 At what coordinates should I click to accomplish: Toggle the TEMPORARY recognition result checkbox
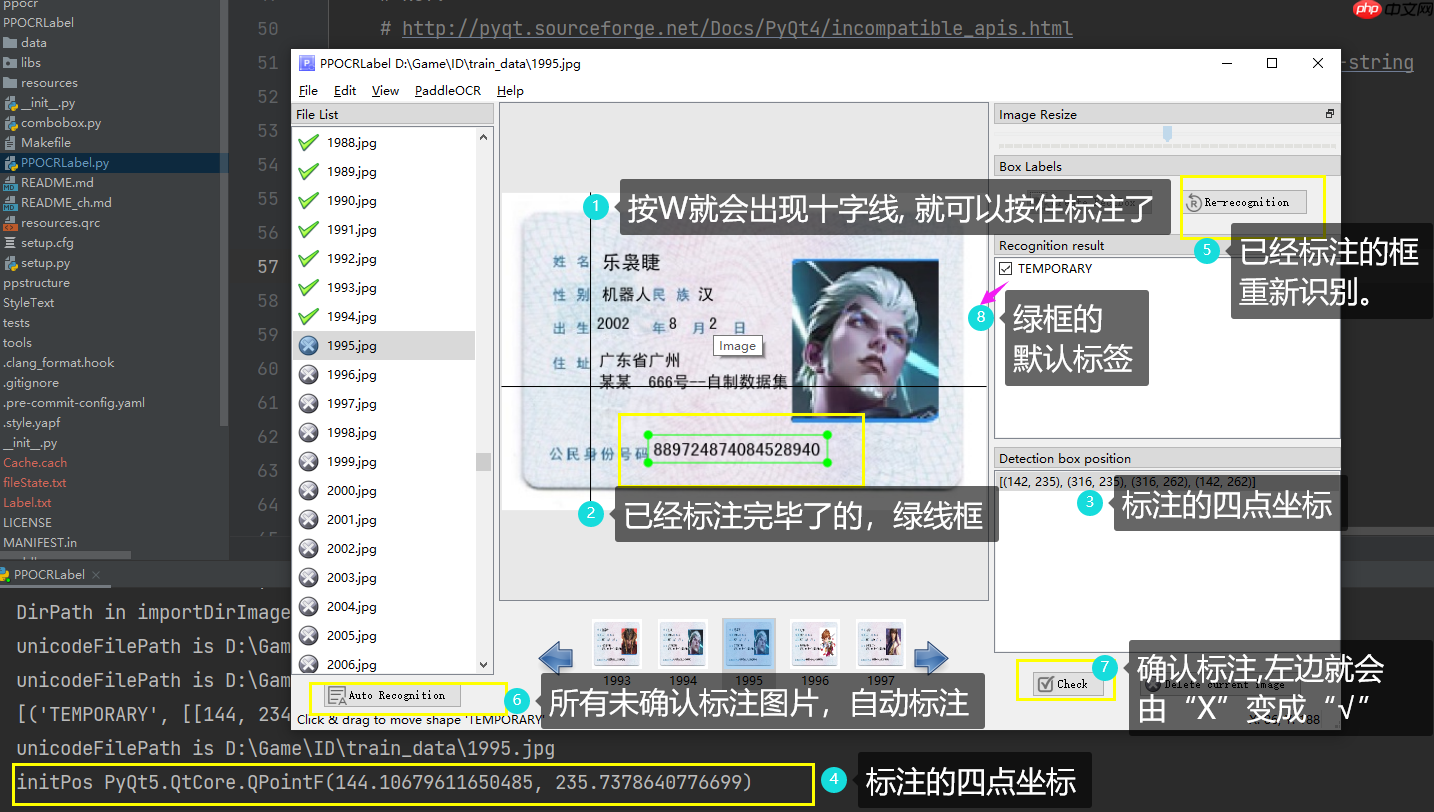click(1005, 269)
